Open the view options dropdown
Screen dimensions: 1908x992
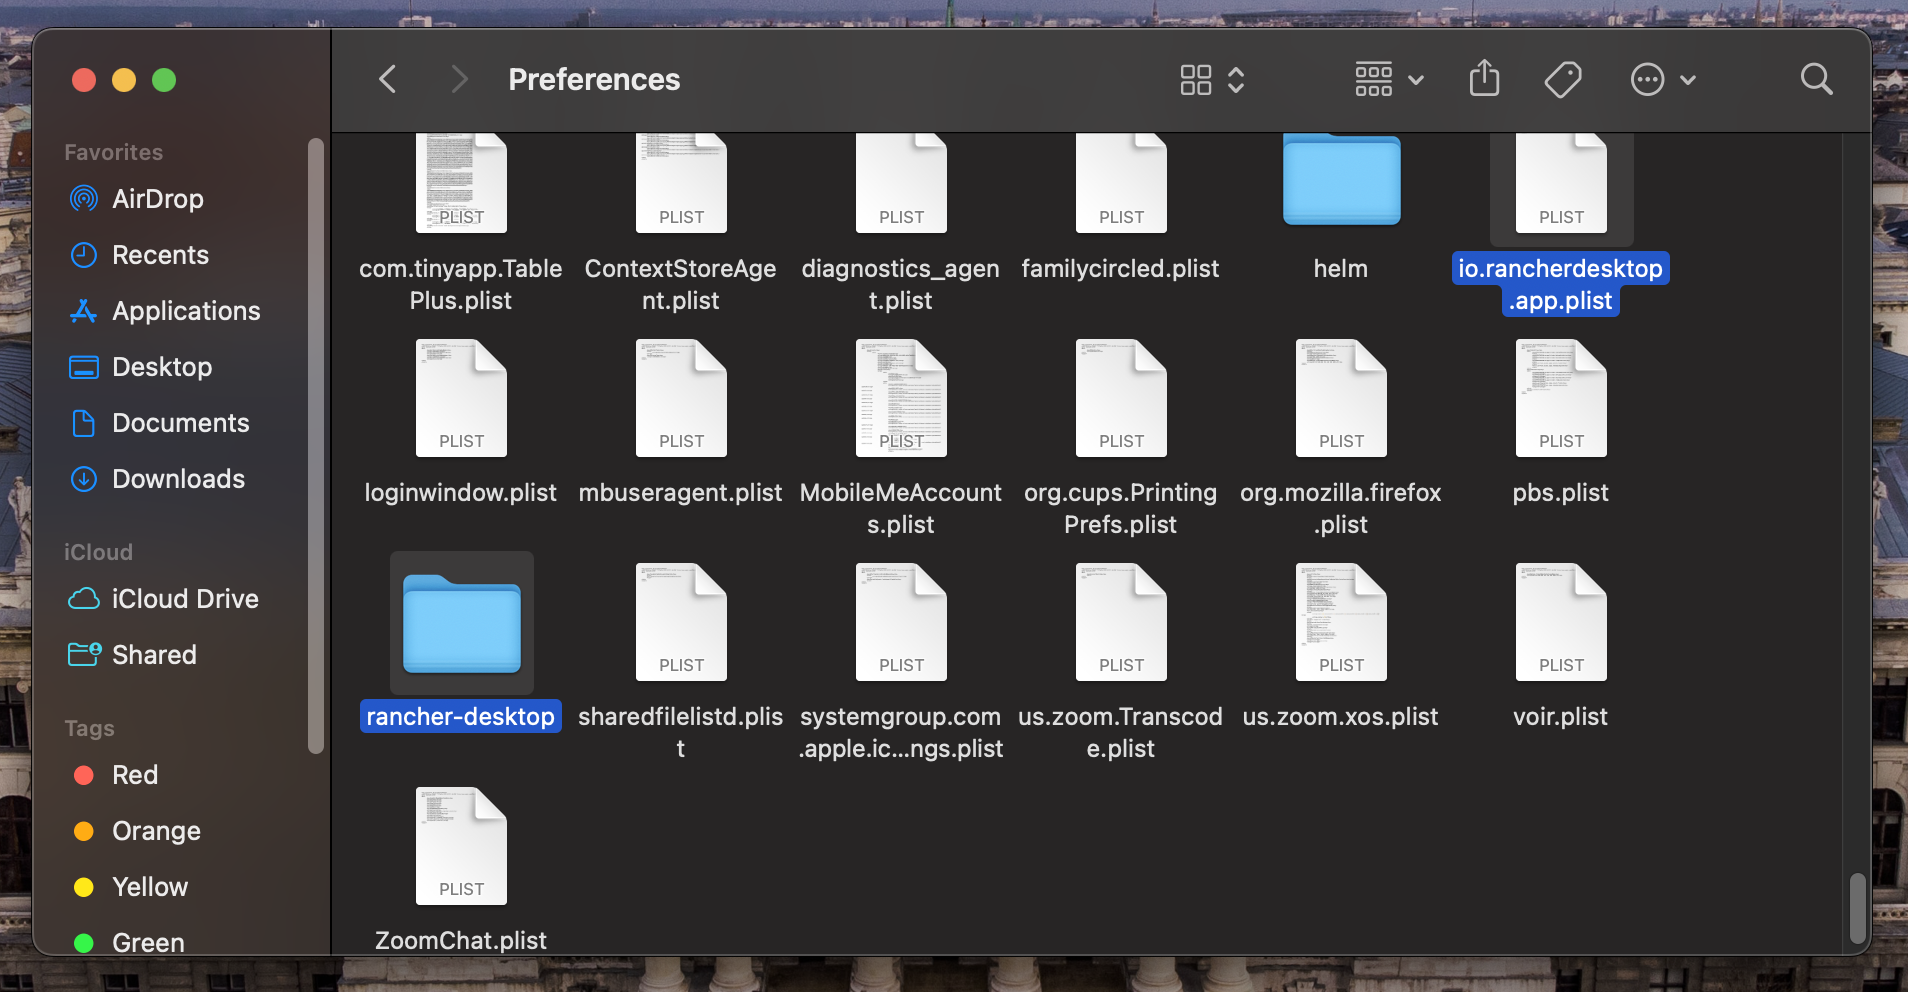(1212, 79)
